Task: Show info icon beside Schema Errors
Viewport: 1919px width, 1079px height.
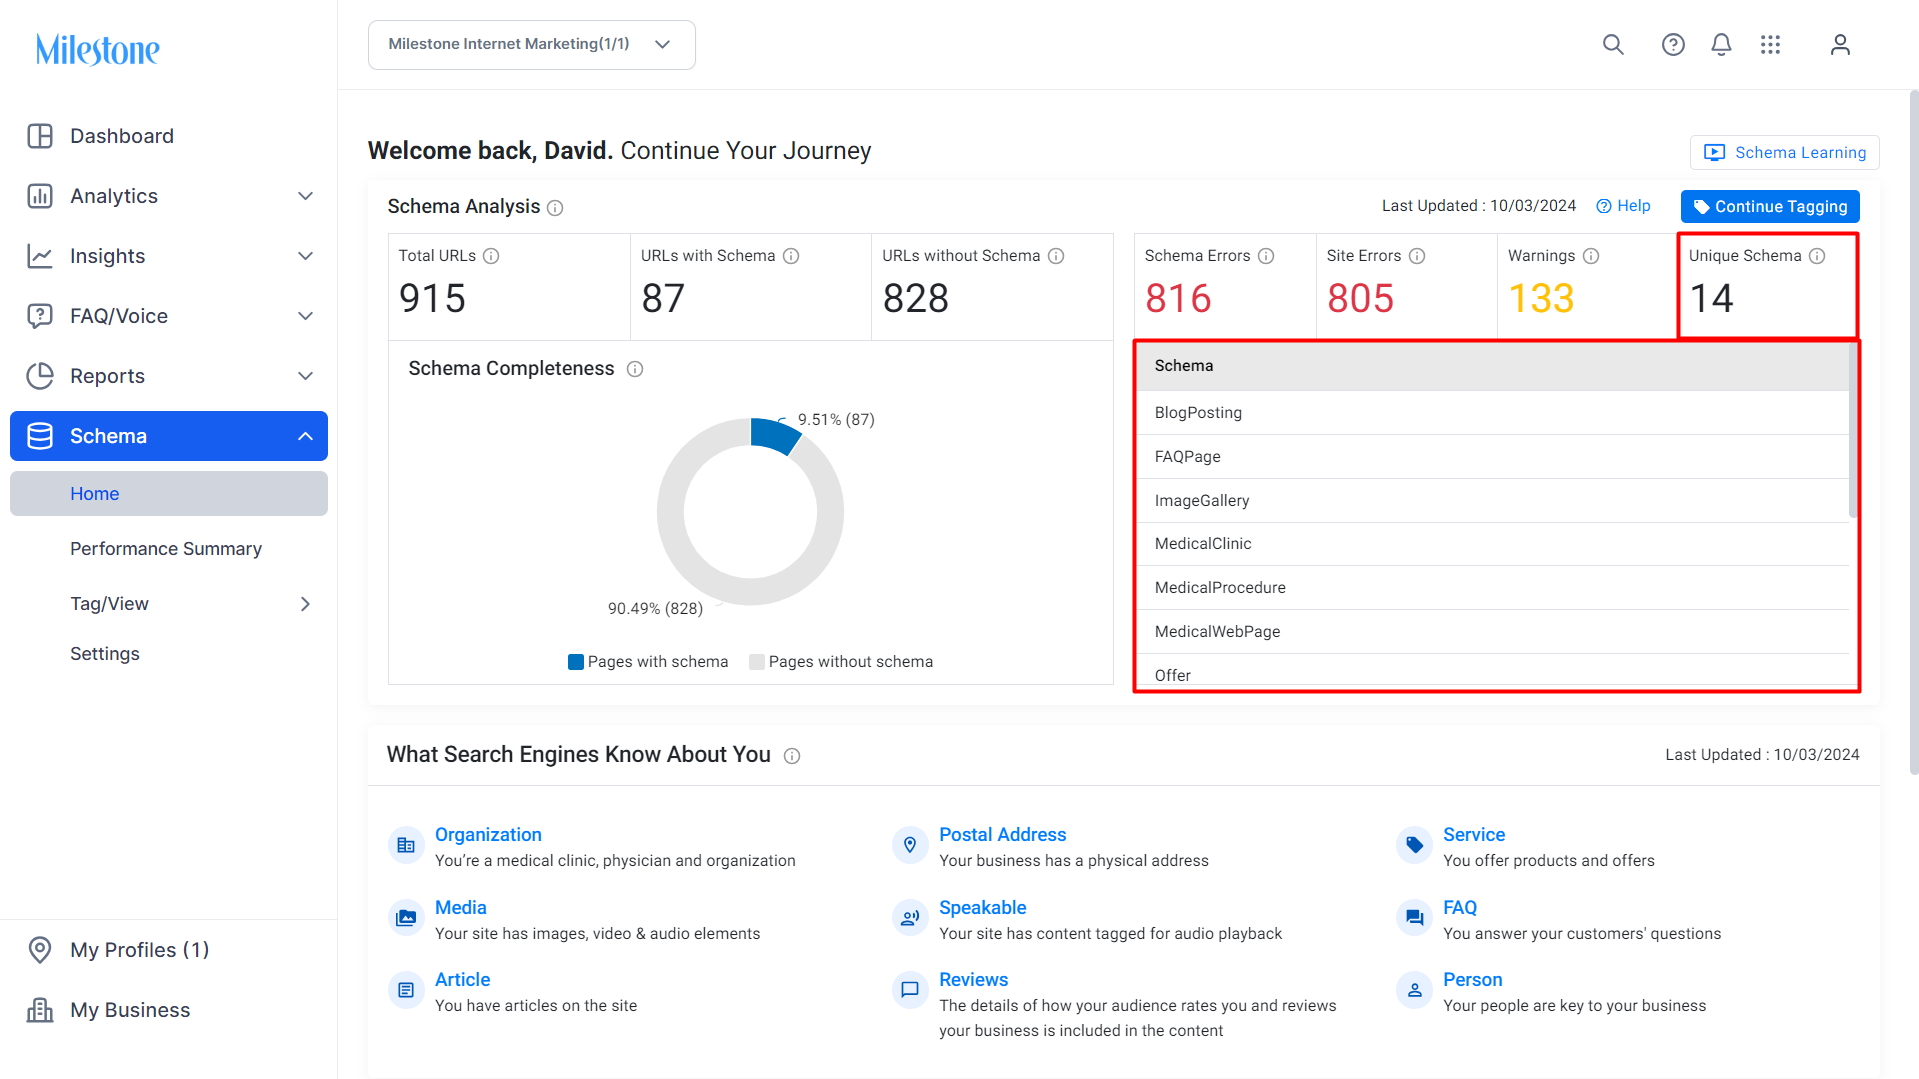Action: 1266,256
